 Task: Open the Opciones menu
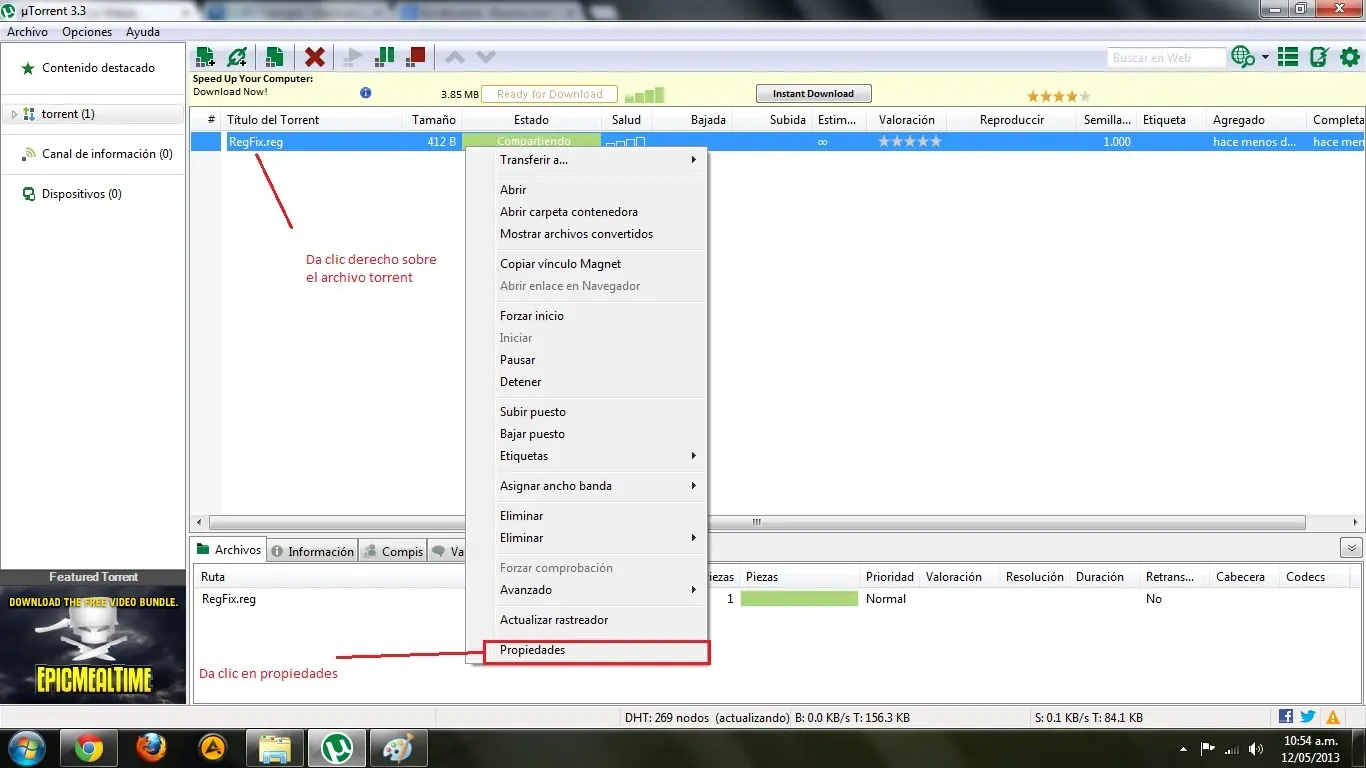point(87,32)
